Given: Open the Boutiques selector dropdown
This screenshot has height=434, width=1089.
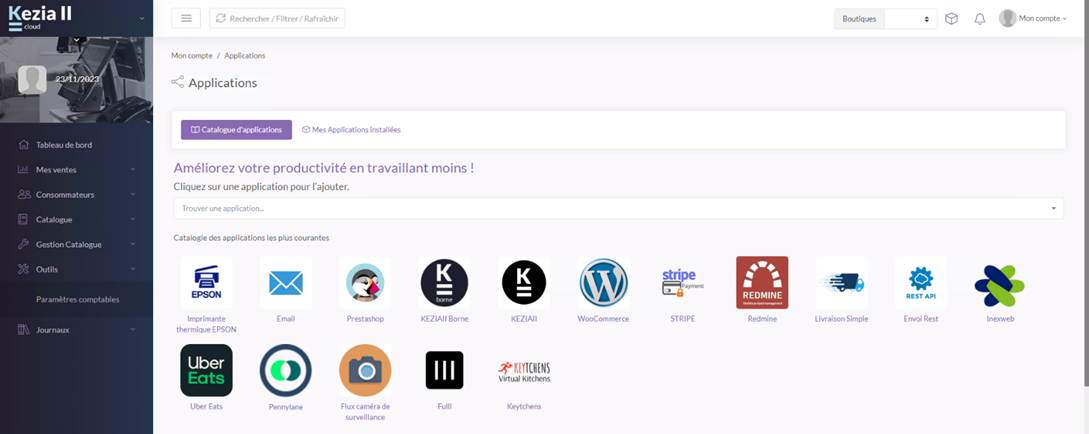Looking at the screenshot, I should (x=910, y=19).
